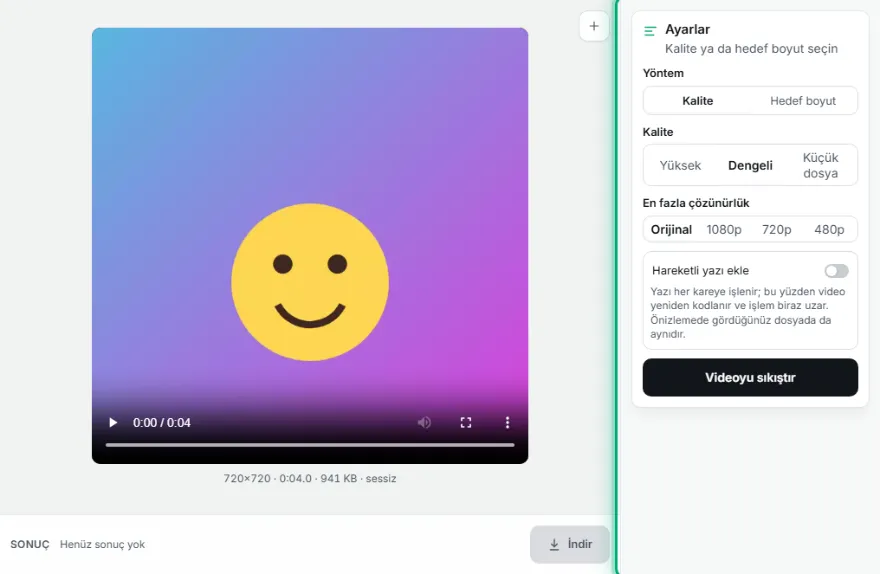The width and height of the screenshot is (880, 574).
Task: Click the İndir download button
Action: (570, 544)
